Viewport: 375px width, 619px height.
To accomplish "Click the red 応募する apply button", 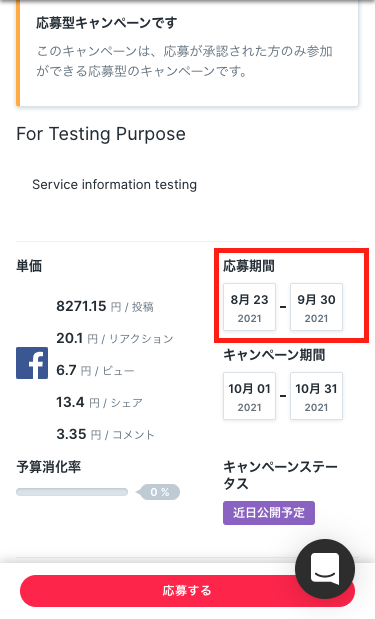I will click(188, 591).
